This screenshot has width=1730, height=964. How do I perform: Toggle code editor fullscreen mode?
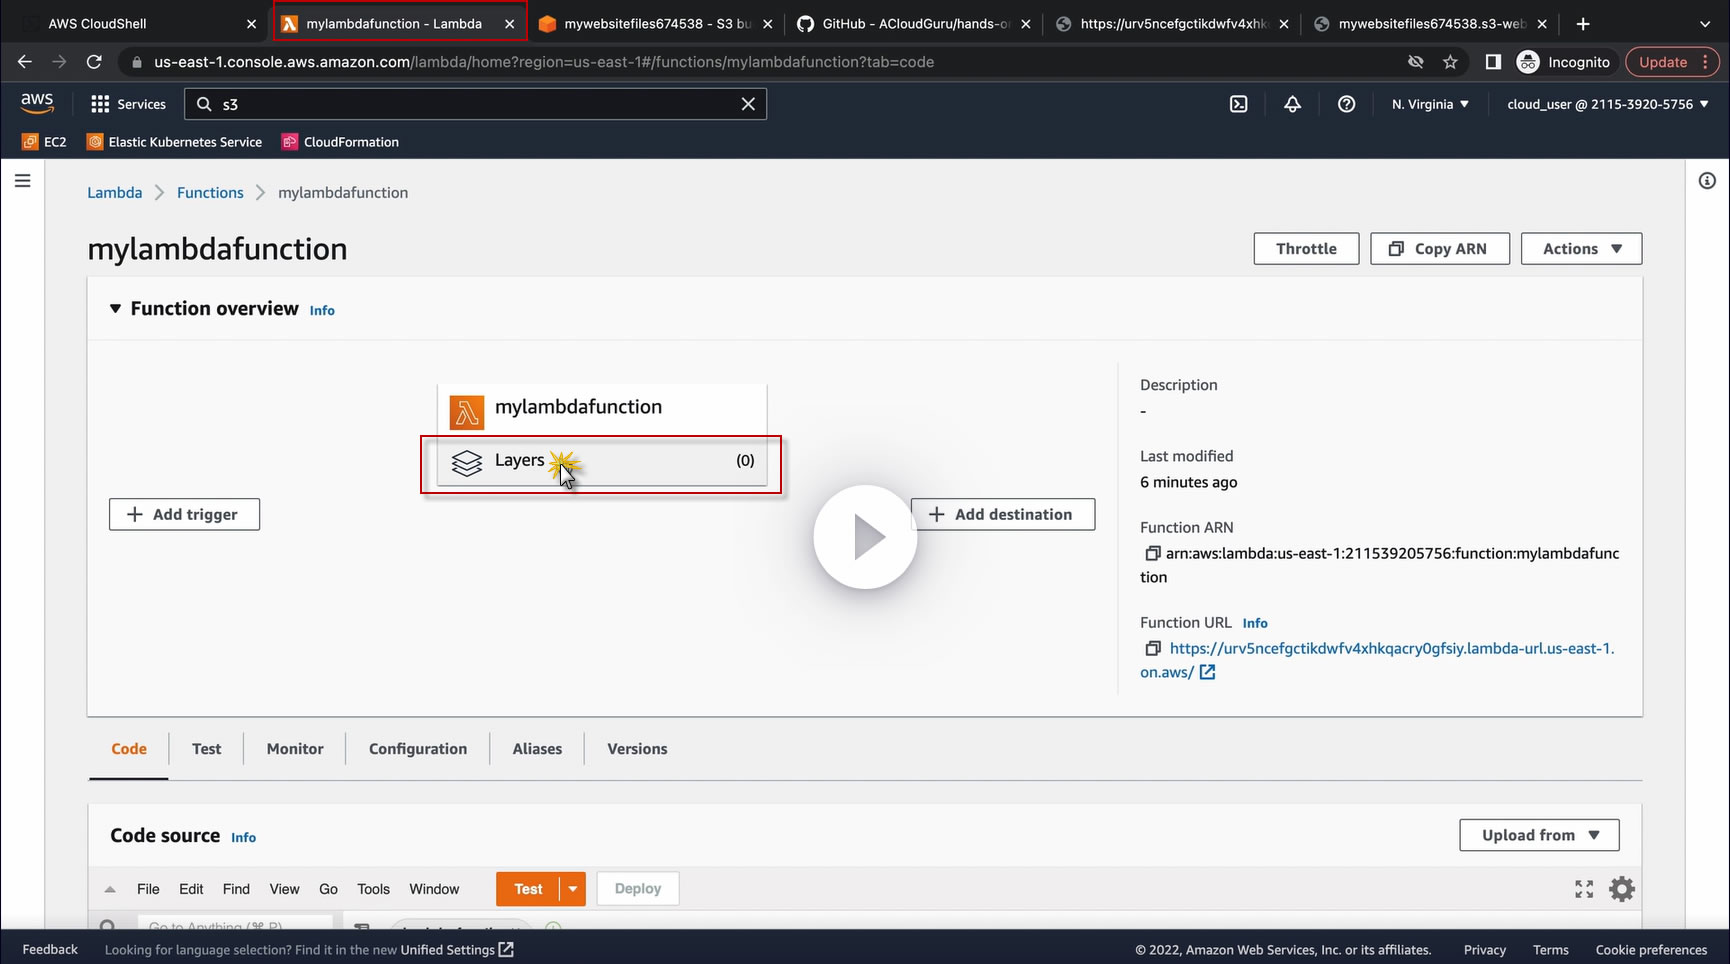(1584, 889)
